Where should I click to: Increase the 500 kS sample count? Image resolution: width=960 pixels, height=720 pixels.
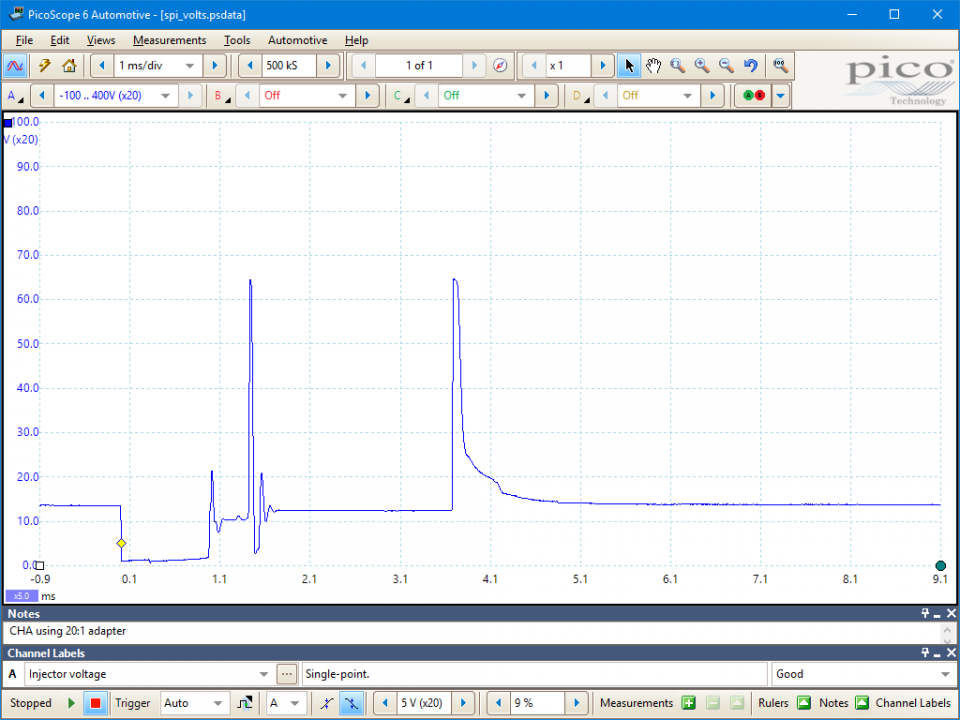click(x=328, y=66)
